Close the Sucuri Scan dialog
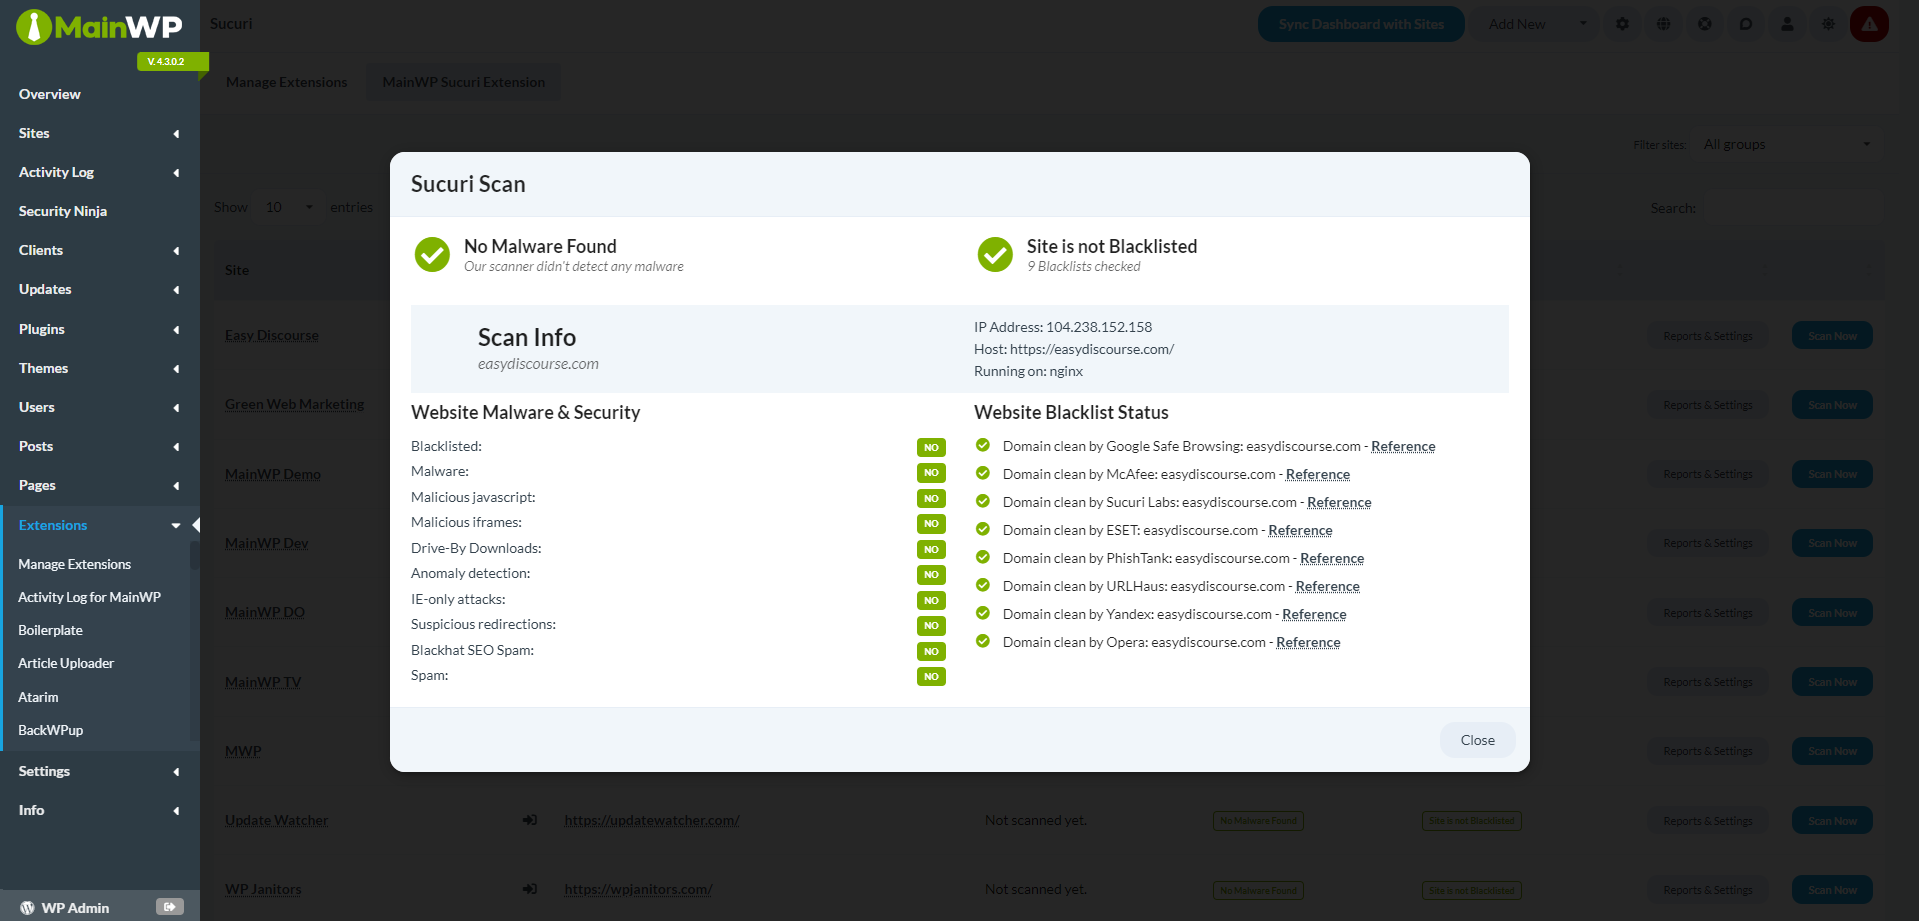 point(1477,740)
